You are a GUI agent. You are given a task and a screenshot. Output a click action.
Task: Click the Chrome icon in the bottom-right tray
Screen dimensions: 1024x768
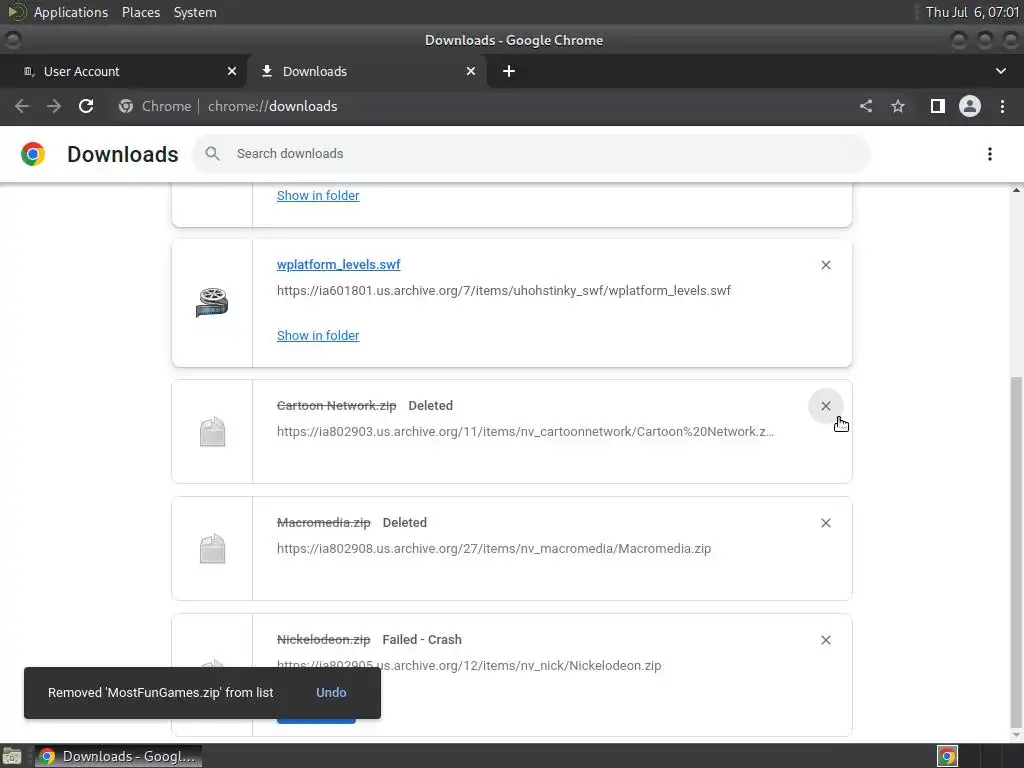[x=948, y=756]
